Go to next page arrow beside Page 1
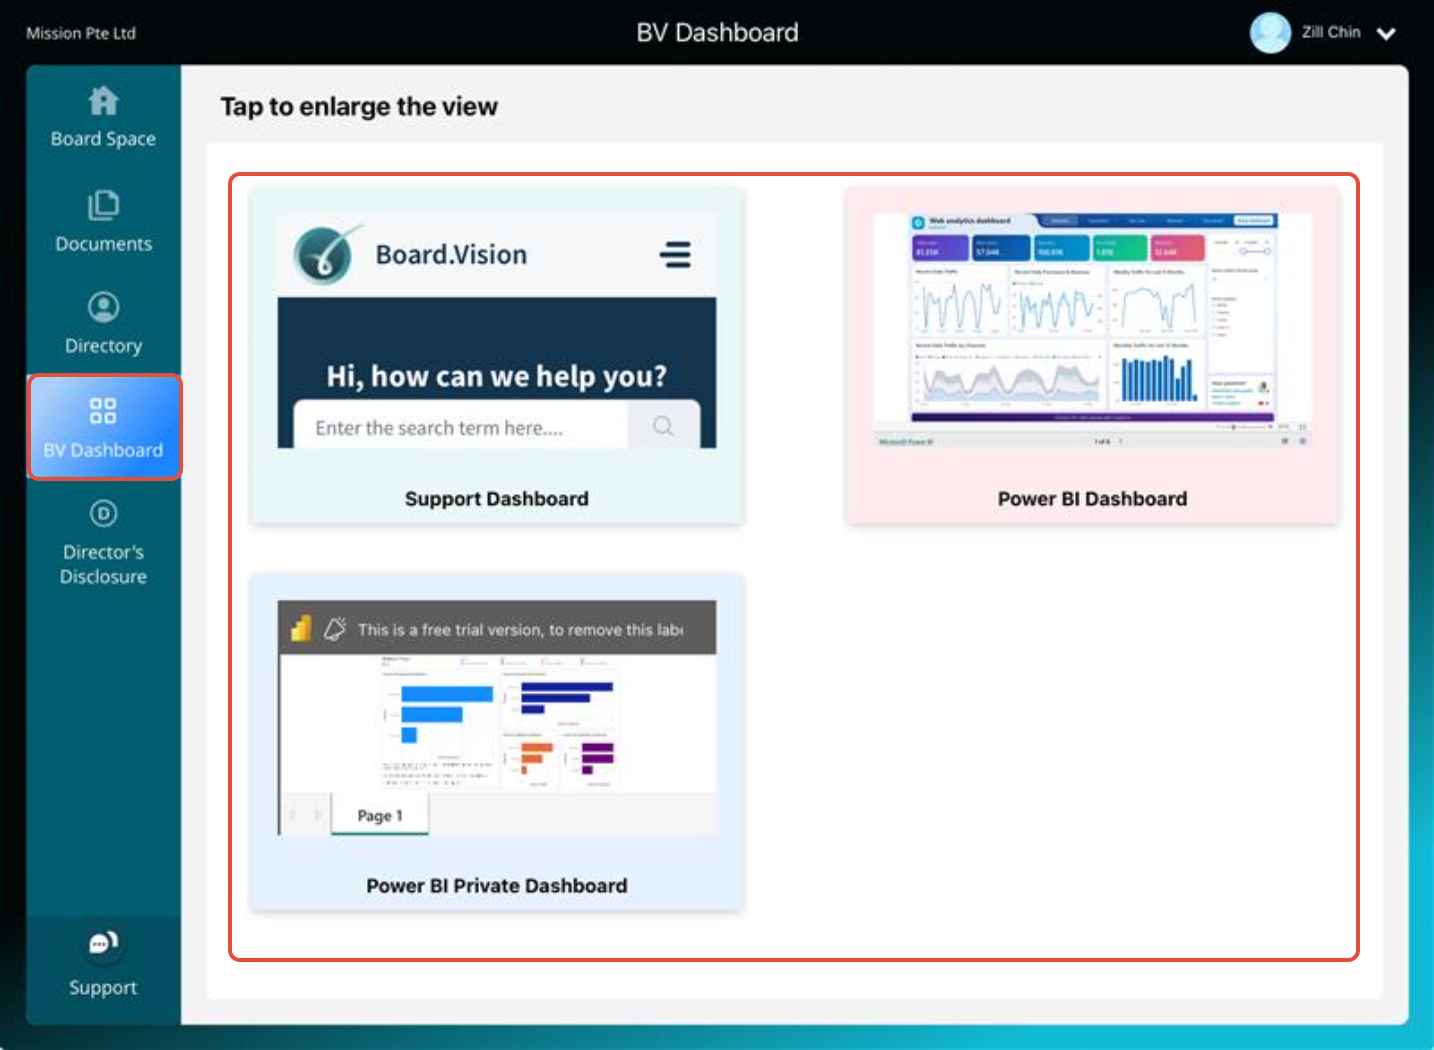 click(x=318, y=815)
